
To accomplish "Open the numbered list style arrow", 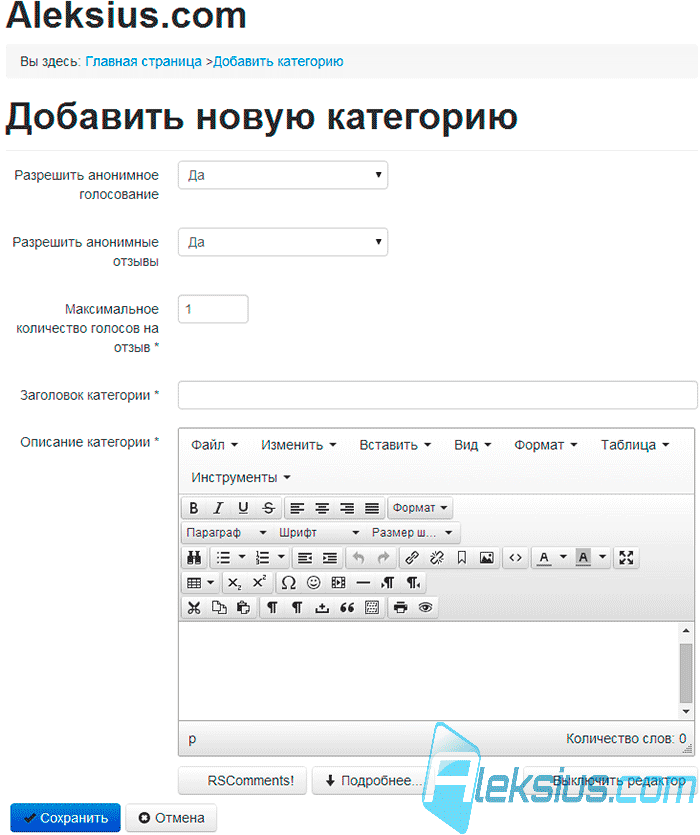I will (281, 558).
